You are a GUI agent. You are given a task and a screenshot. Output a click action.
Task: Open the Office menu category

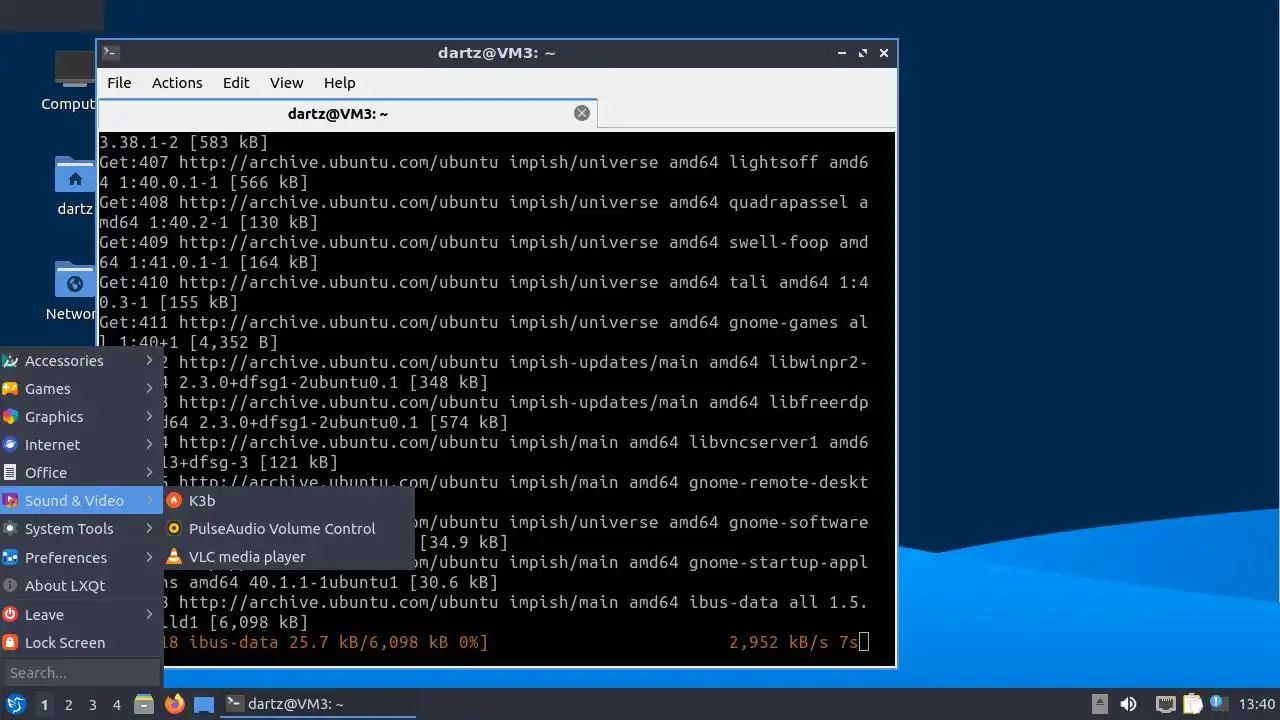[x=81, y=472]
